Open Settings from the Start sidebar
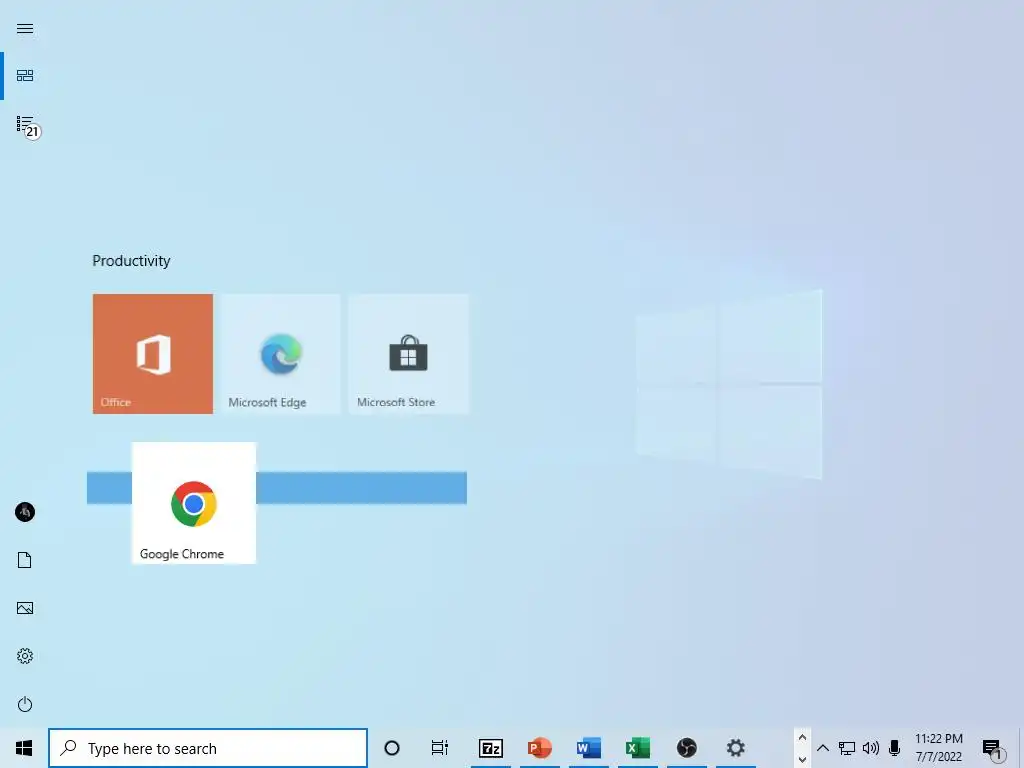1024x768 pixels. (x=25, y=656)
